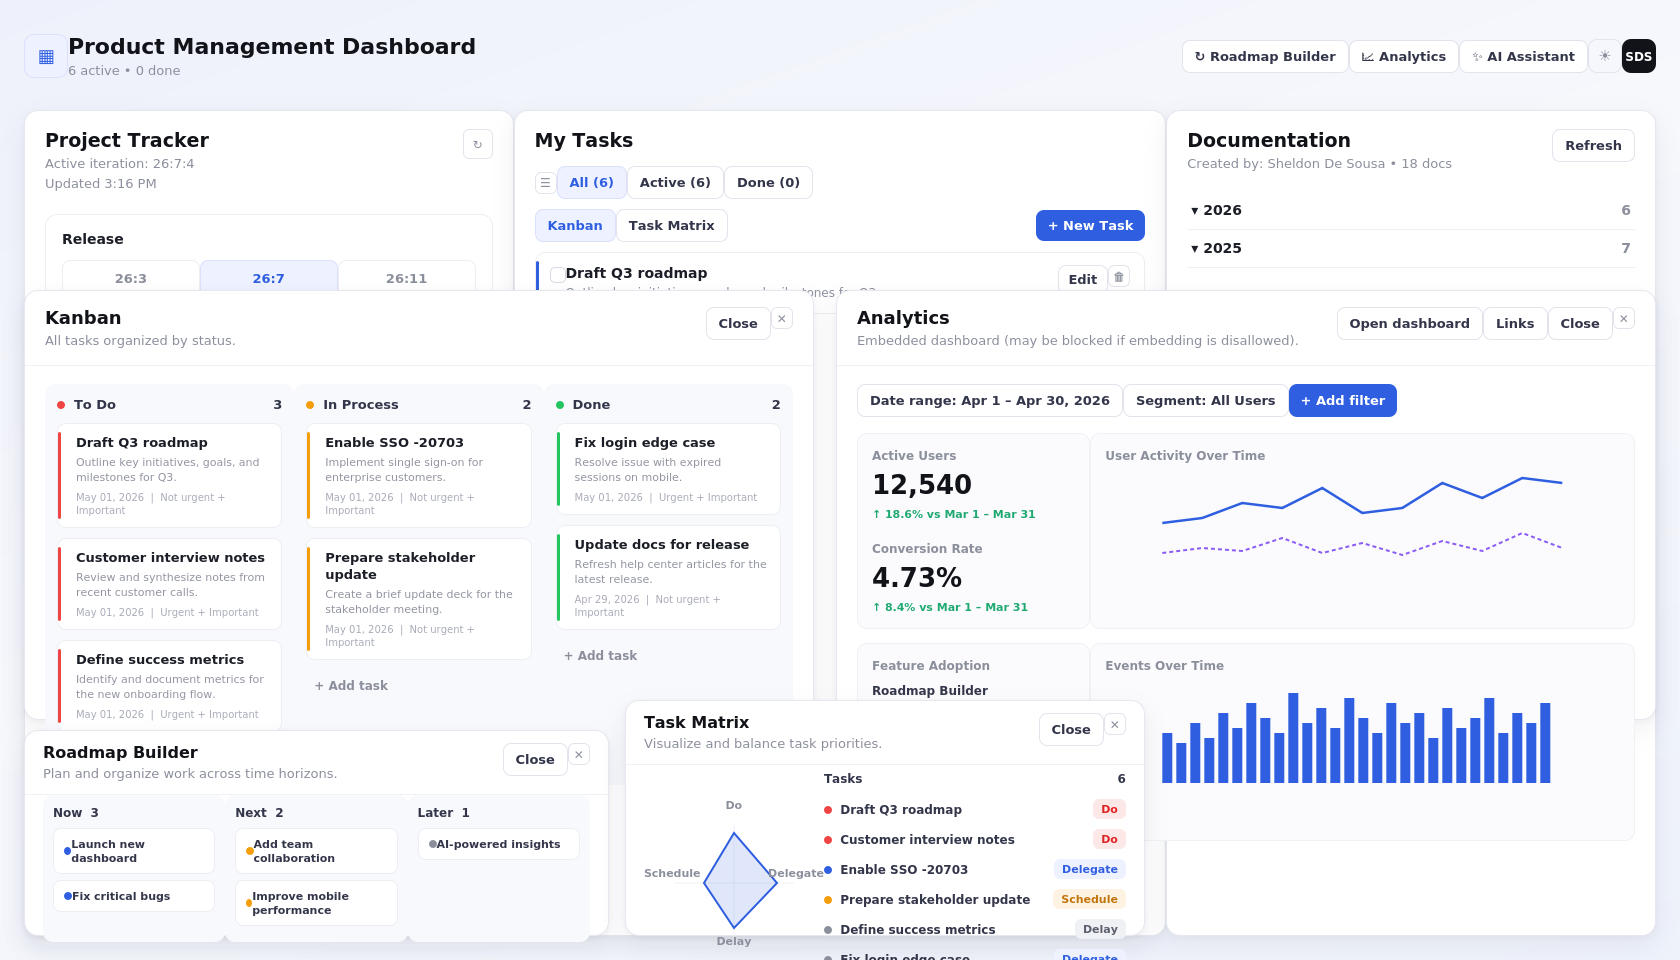Click Enable SSO -20703 in Task Matrix list
The image size is (1680, 960).
[x=904, y=870]
